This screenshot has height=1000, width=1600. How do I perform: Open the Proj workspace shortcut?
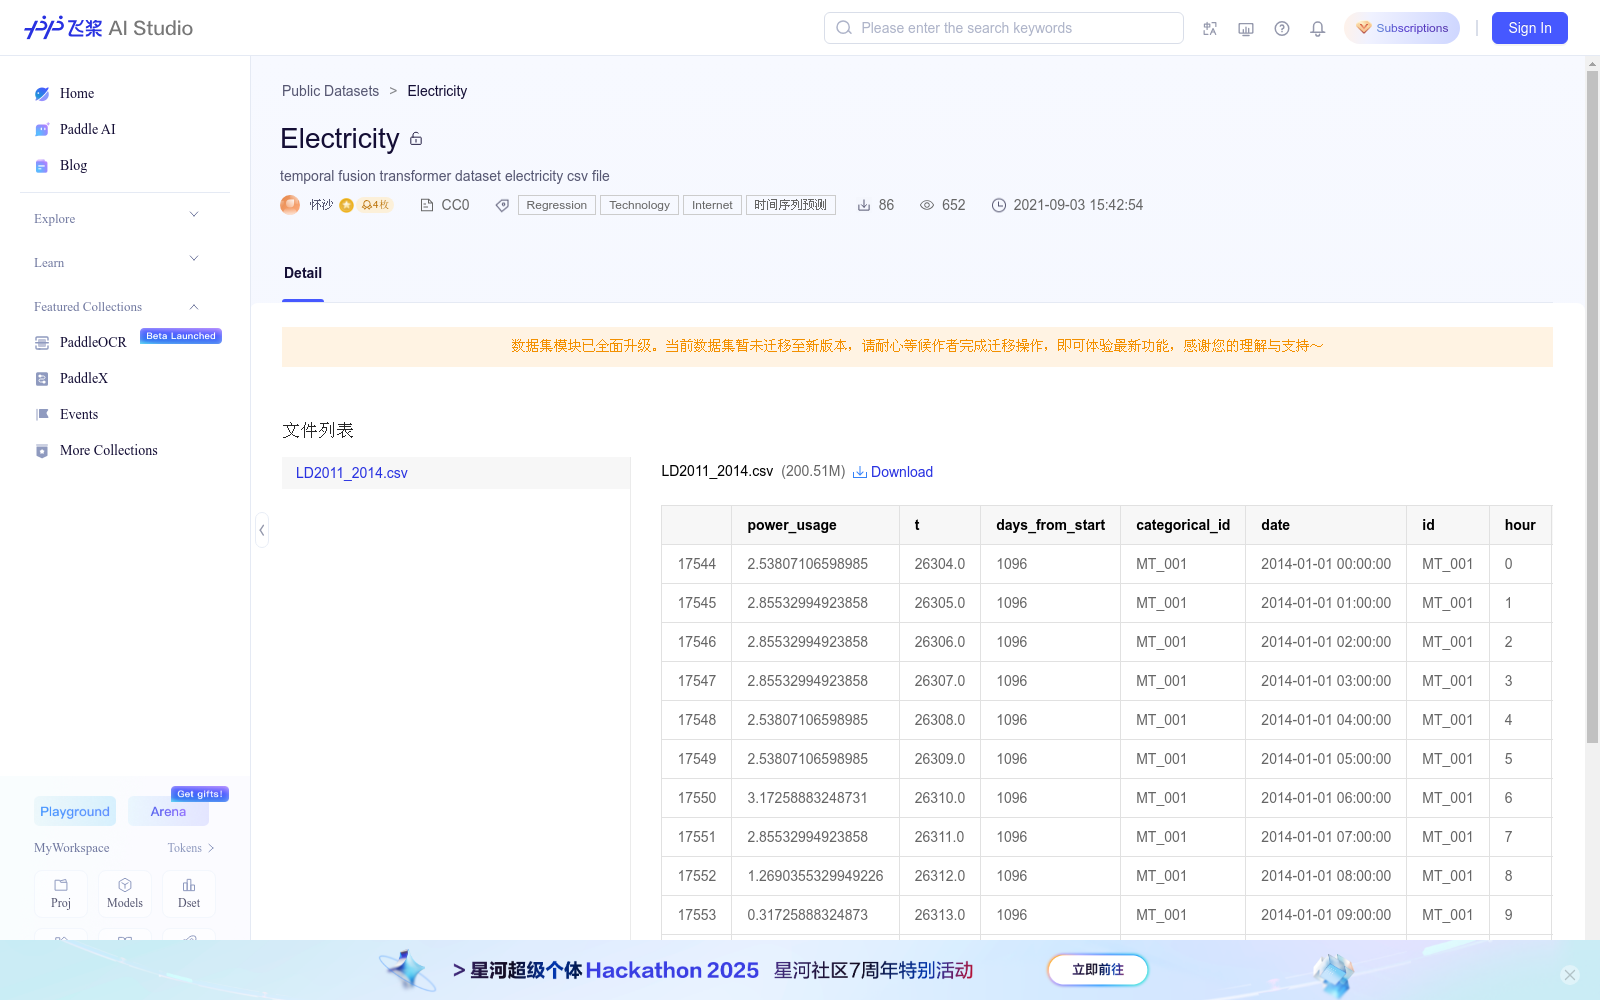pyautogui.click(x=61, y=894)
